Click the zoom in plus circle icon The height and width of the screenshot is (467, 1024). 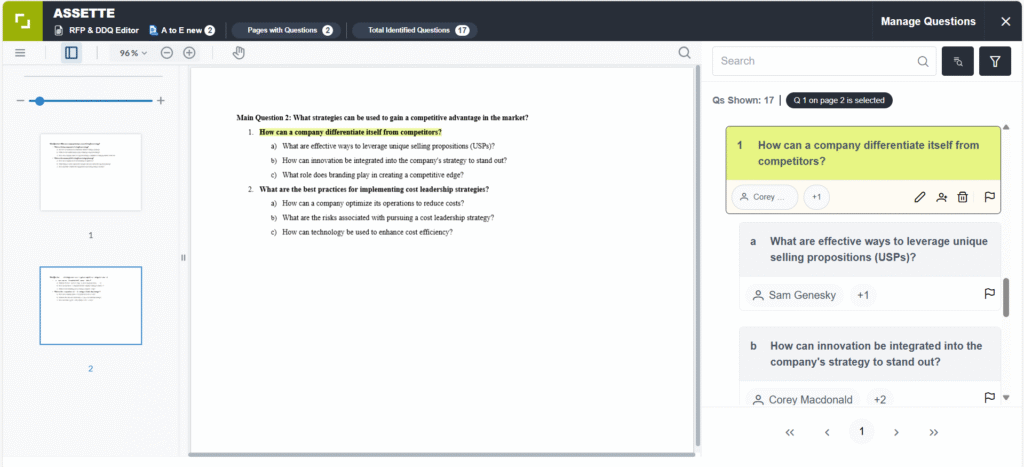point(189,53)
